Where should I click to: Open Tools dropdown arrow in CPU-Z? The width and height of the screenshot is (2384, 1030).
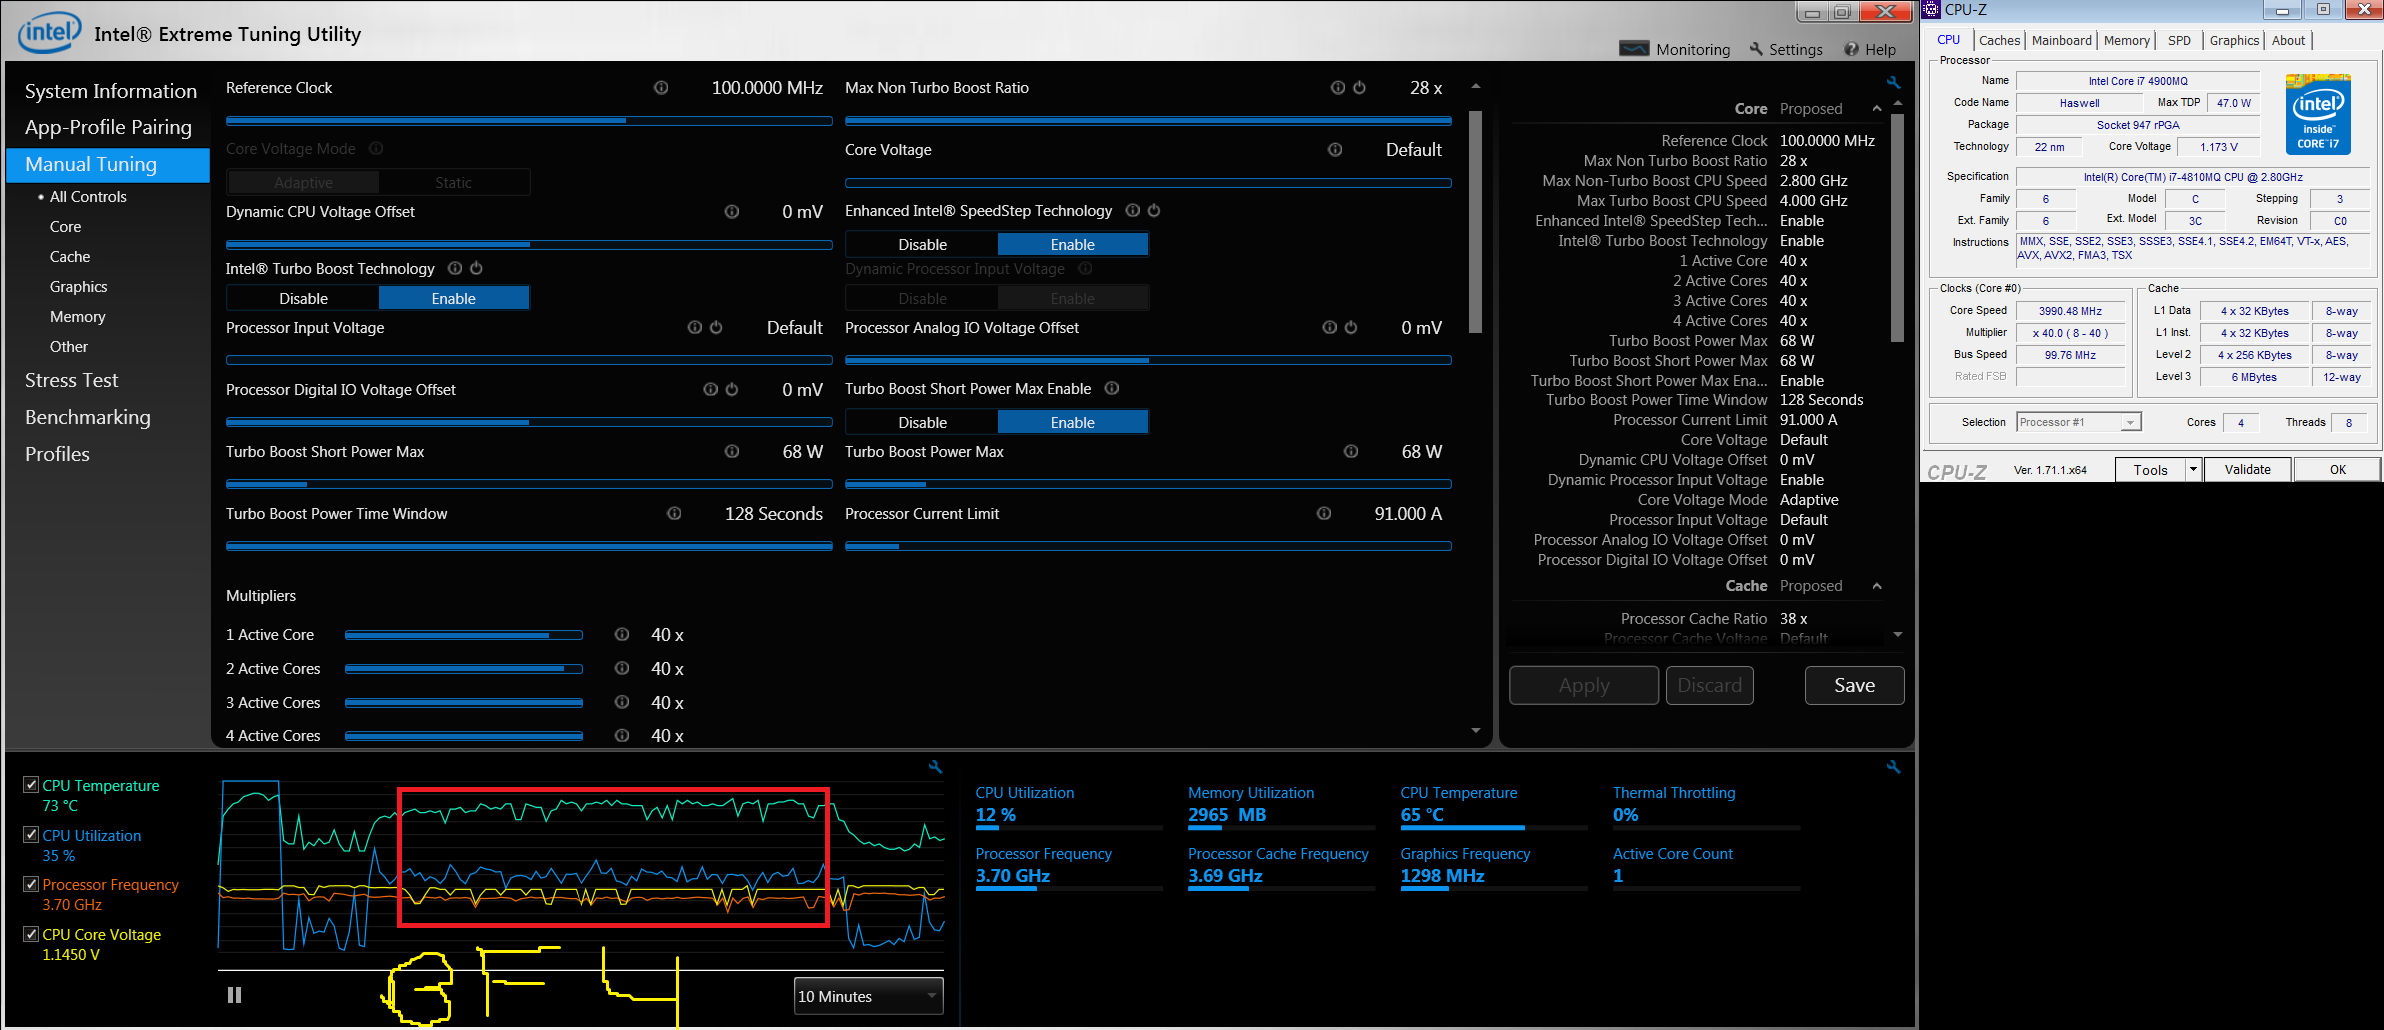[2193, 469]
